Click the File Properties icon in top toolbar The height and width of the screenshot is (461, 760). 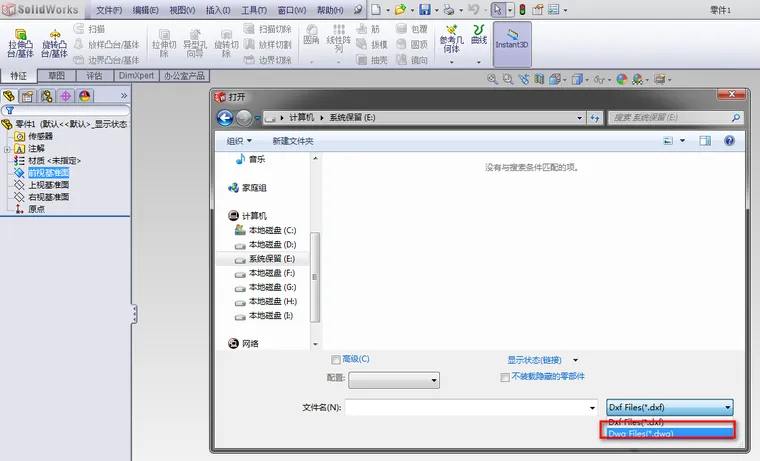pos(538,9)
